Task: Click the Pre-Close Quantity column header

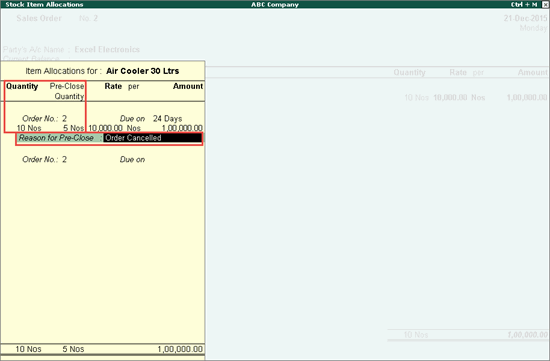Action: click(x=67, y=91)
